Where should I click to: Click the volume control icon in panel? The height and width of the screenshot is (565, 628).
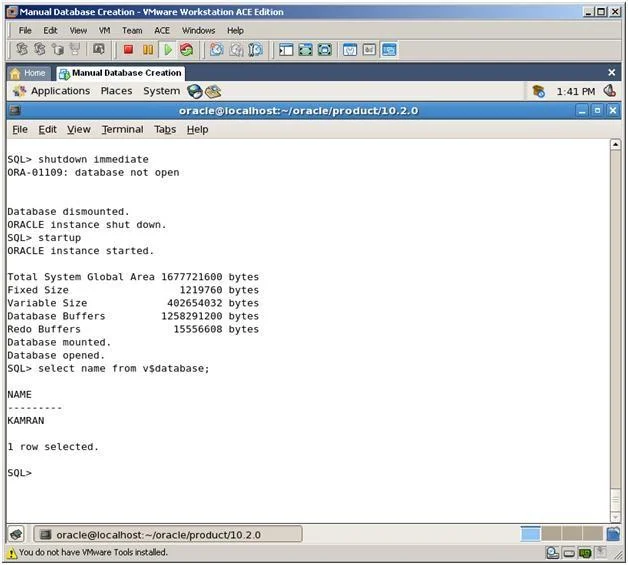click(610, 91)
